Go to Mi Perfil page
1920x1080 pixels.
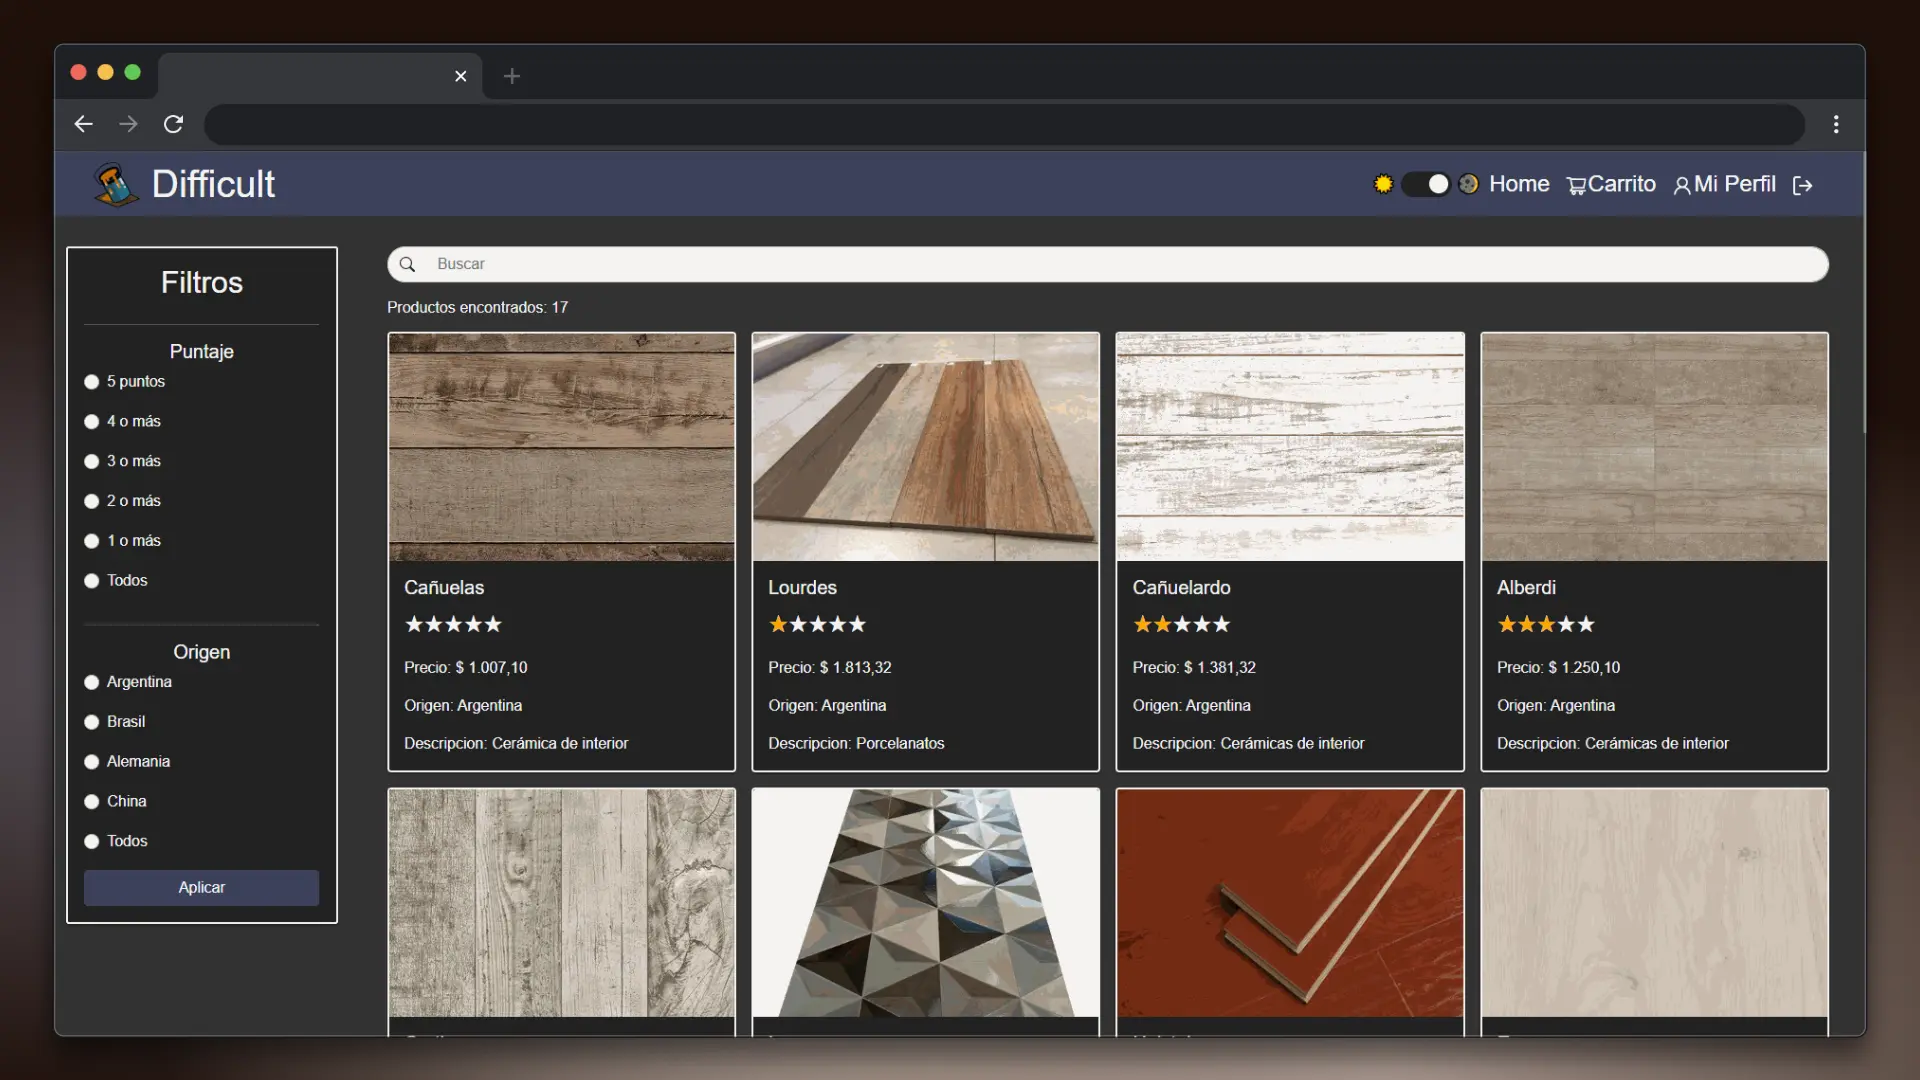(x=1725, y=184)
